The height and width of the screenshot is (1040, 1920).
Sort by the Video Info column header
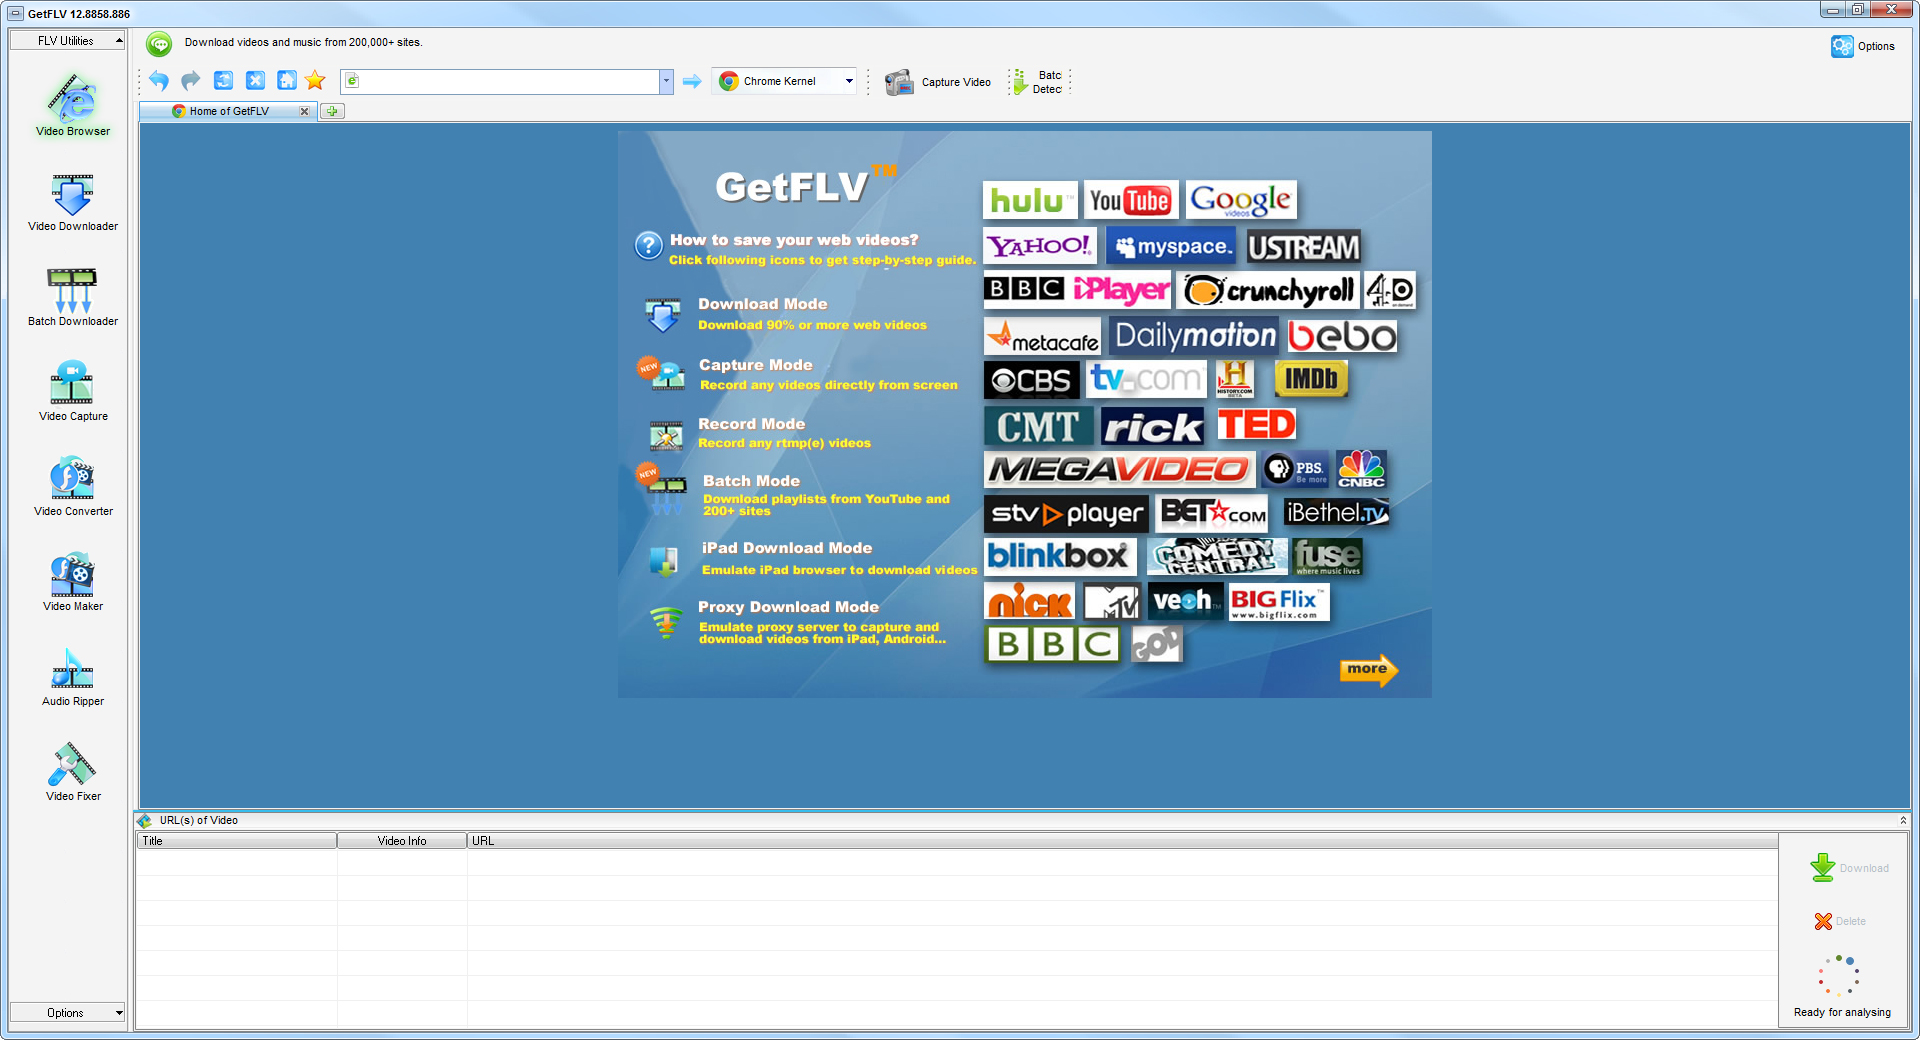[x=402, y=841]
